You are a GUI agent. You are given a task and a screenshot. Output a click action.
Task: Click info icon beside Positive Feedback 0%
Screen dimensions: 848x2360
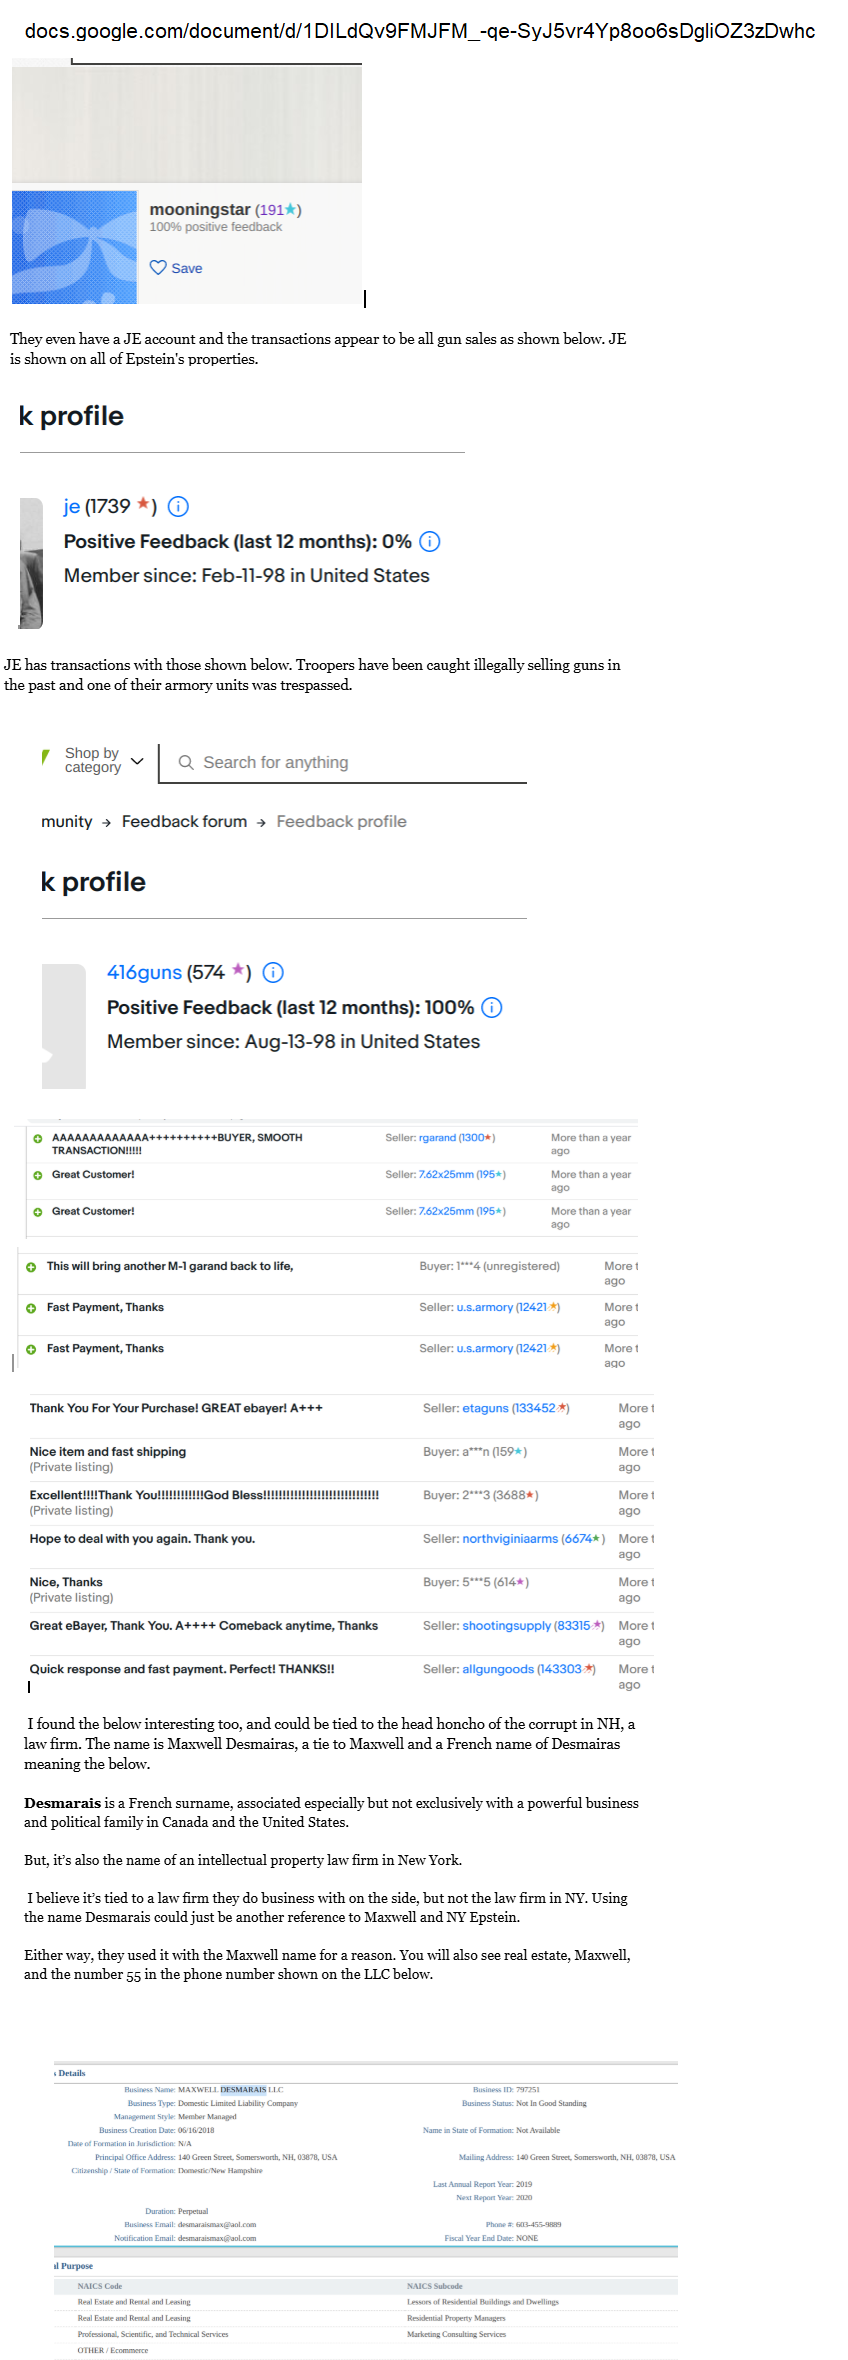point(429,541)
